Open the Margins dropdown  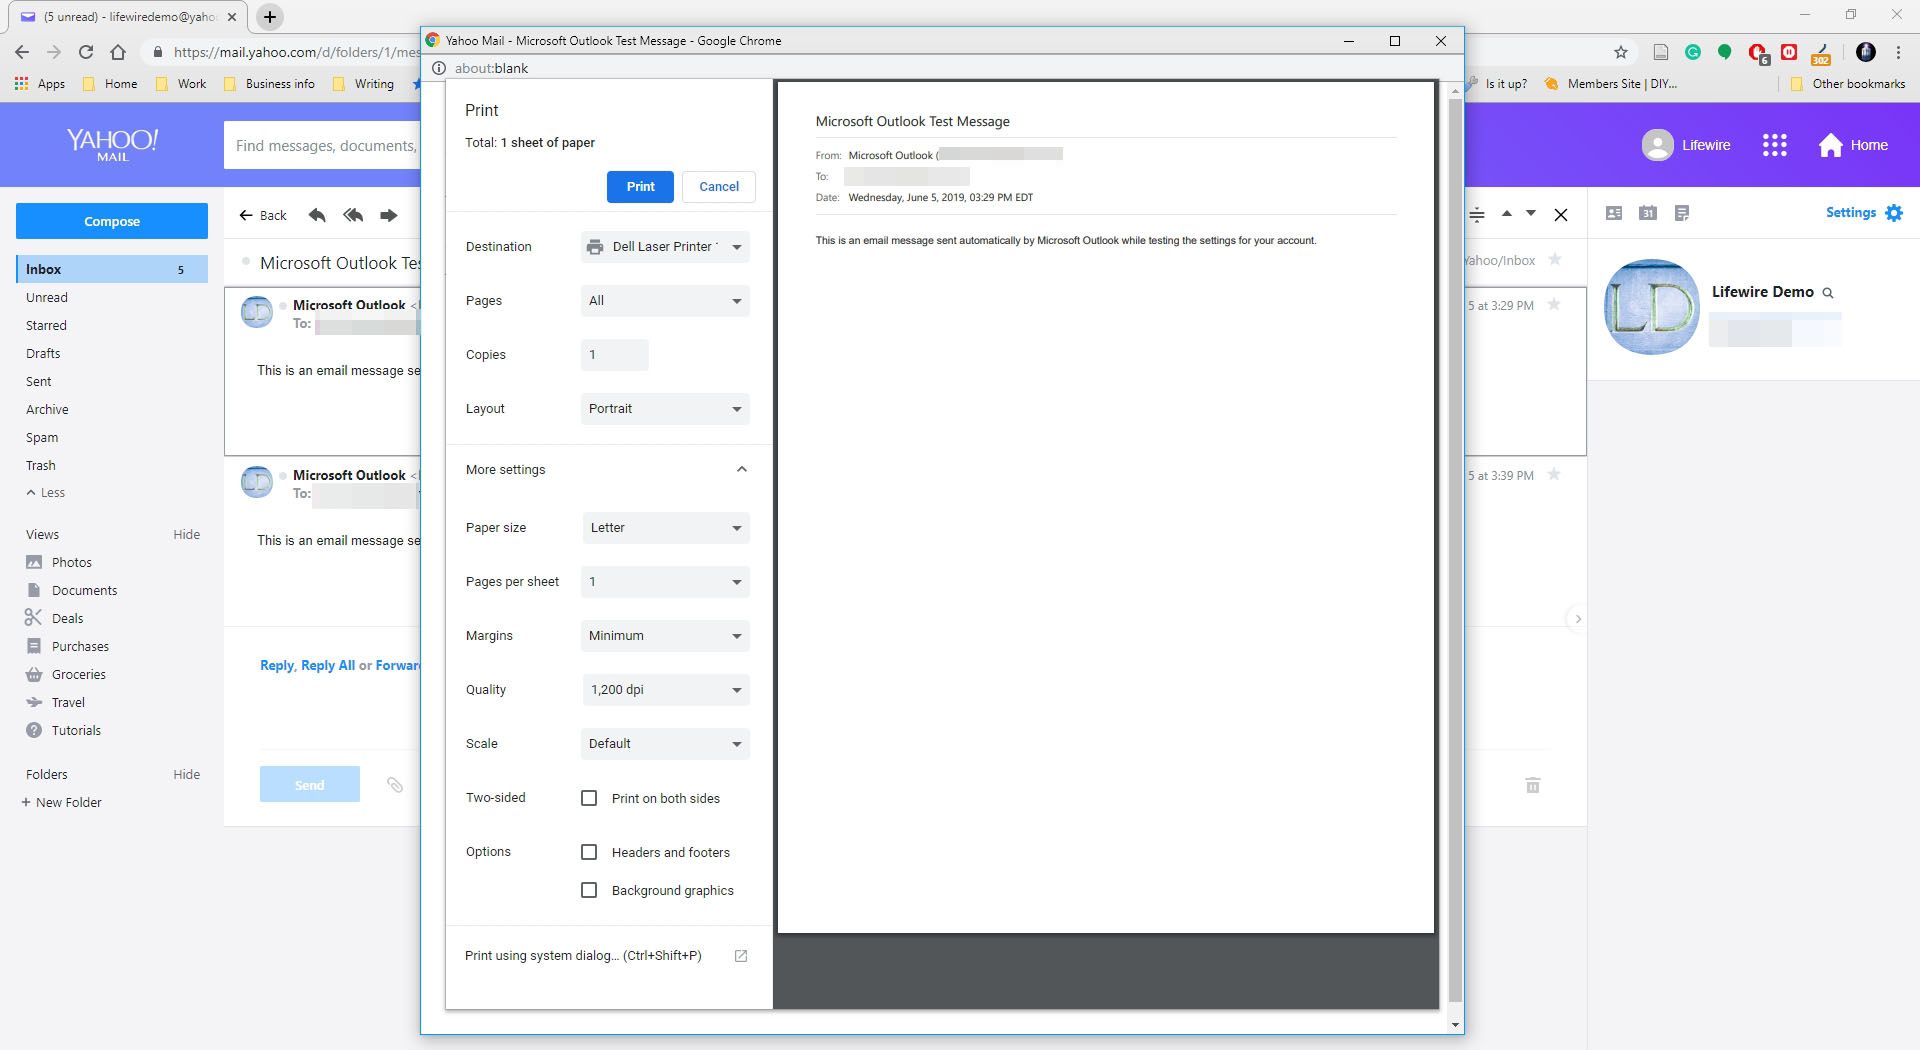coord(665,636)
